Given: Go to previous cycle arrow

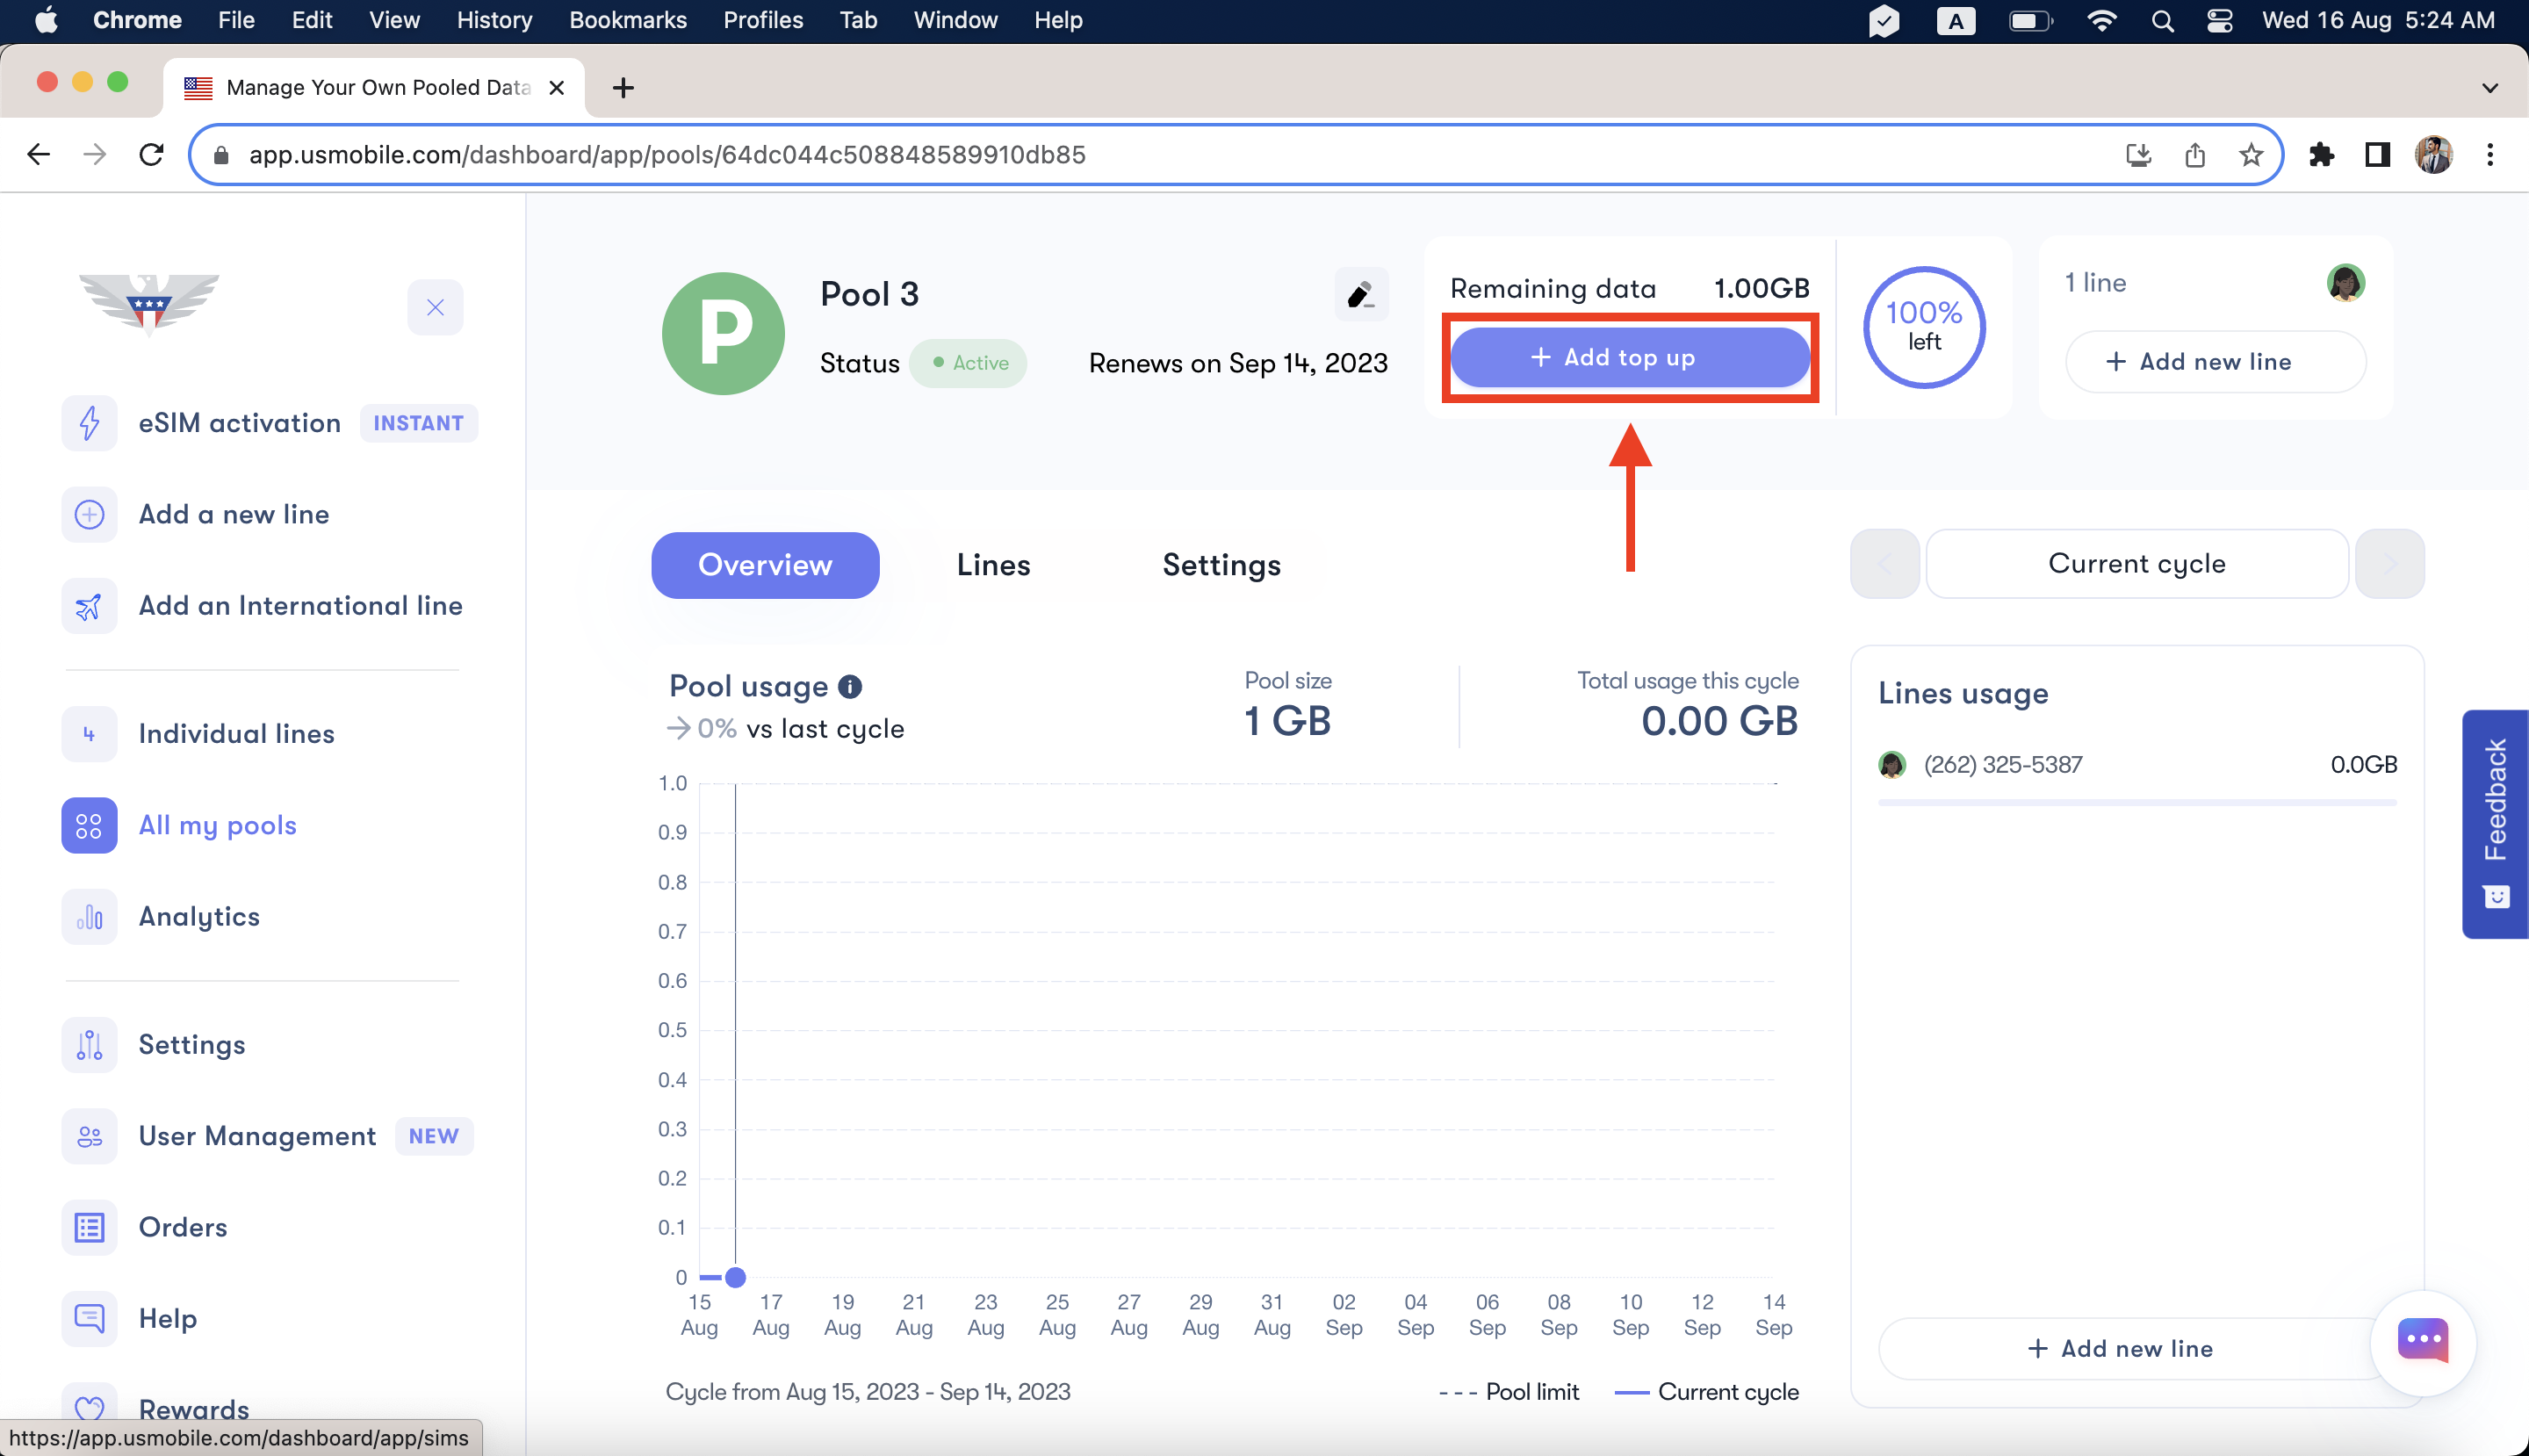Looking at the screenshot, I should [1884, 564].
